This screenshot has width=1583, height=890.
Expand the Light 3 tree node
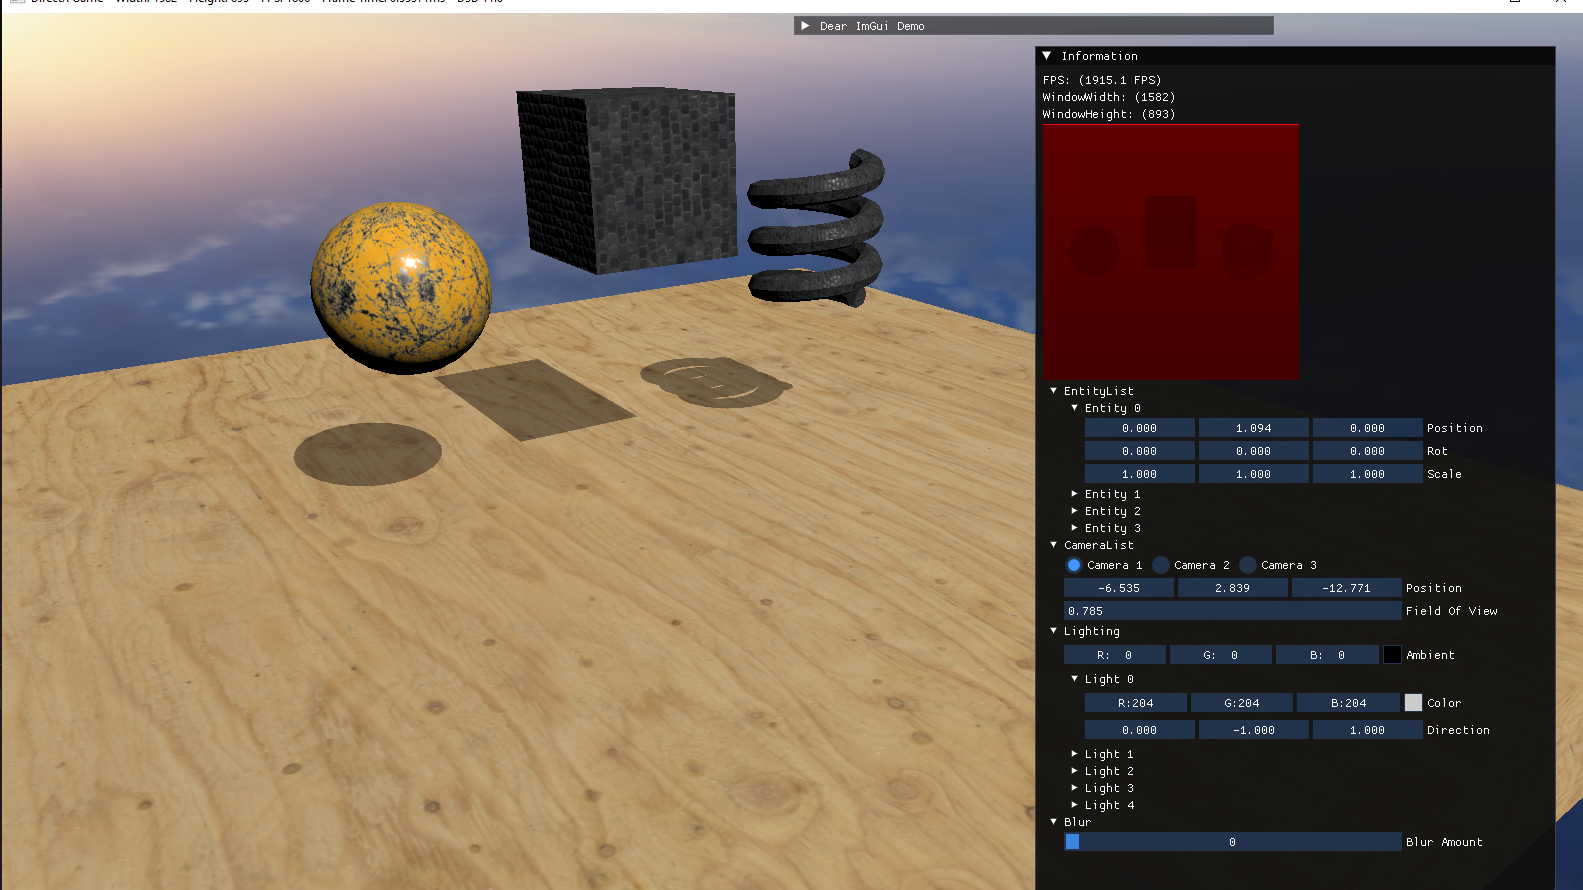[1075, 788]
